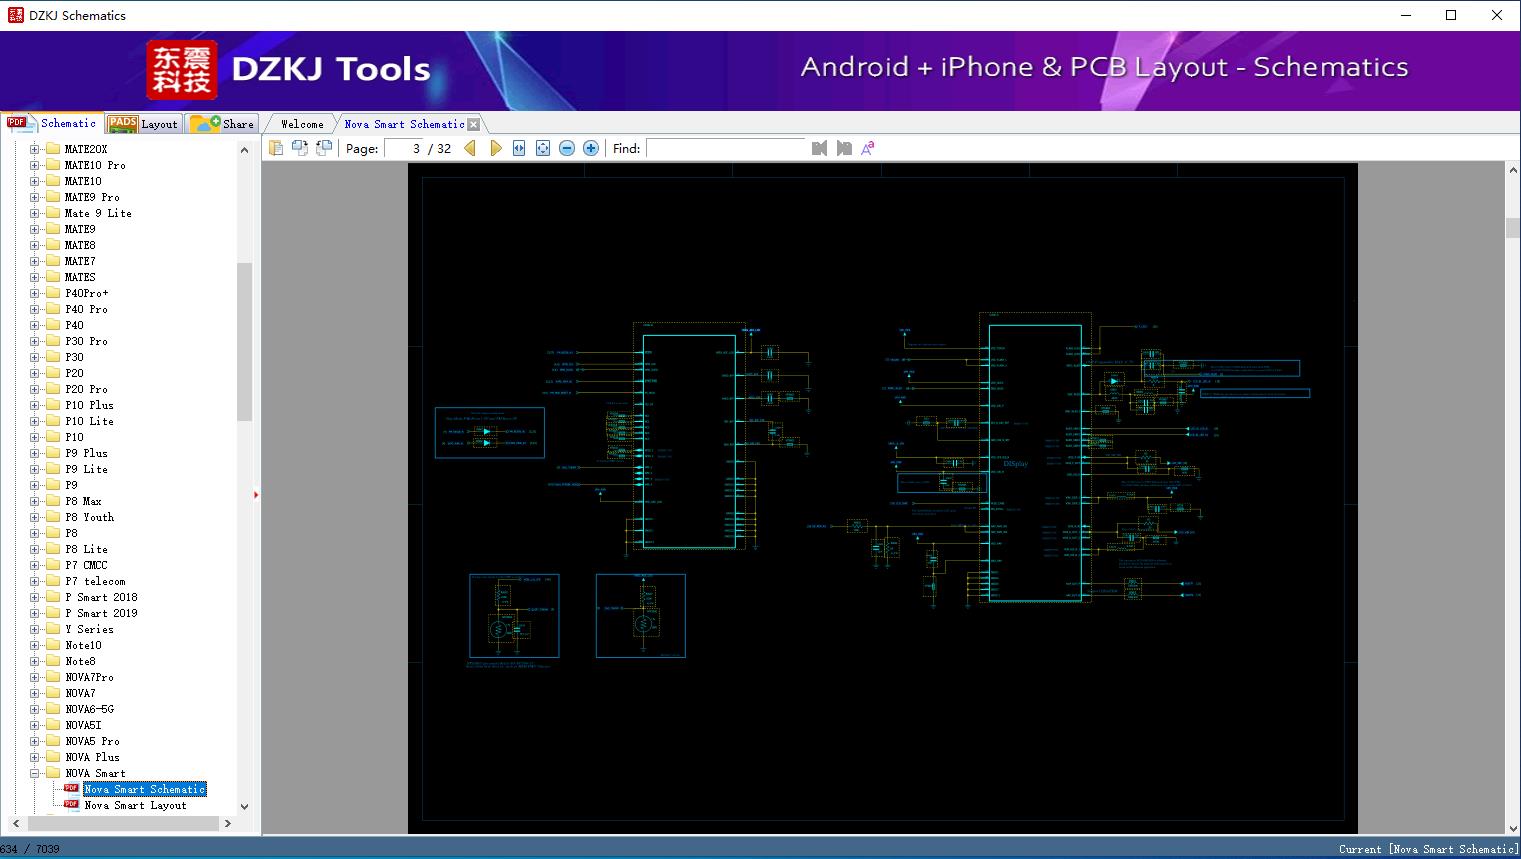Fit the schematic page to window

click(x=542, y=147)
